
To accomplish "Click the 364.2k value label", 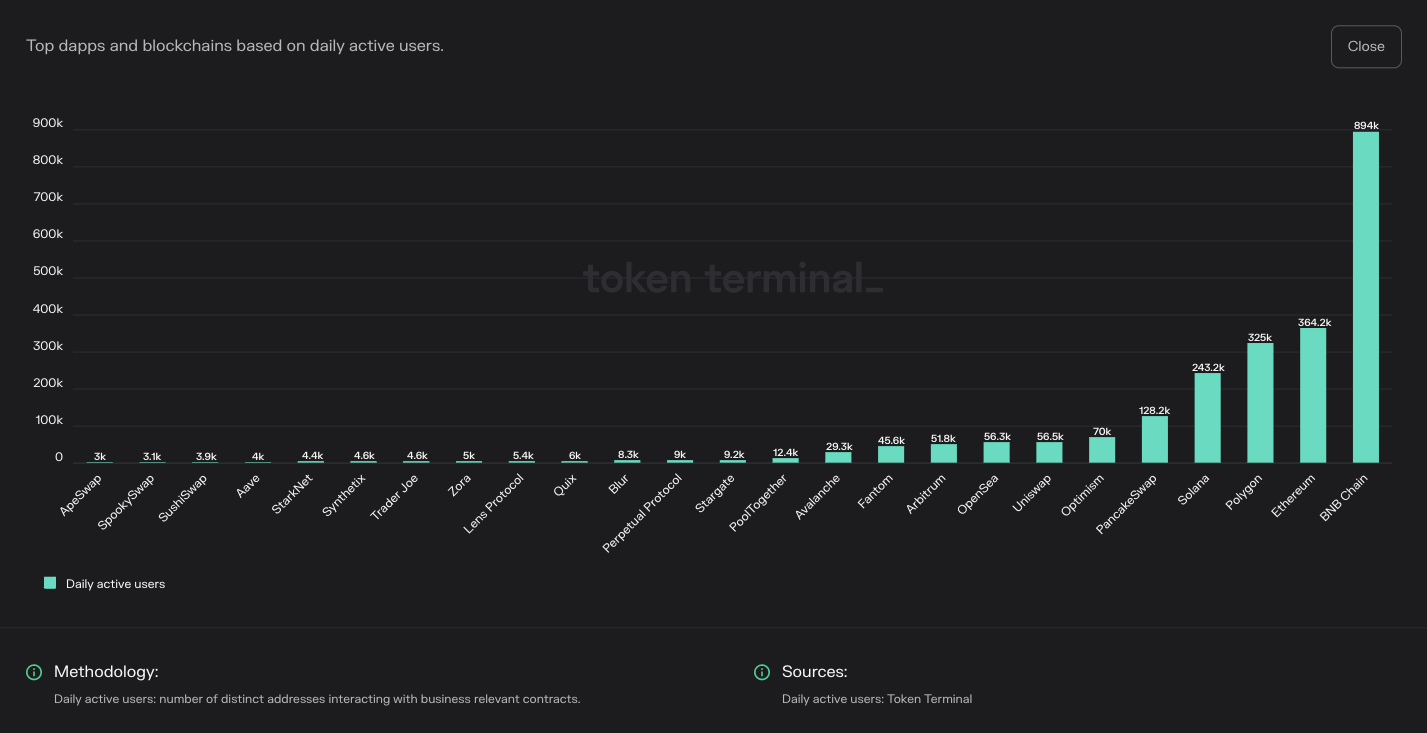I will click(1314, 322).
